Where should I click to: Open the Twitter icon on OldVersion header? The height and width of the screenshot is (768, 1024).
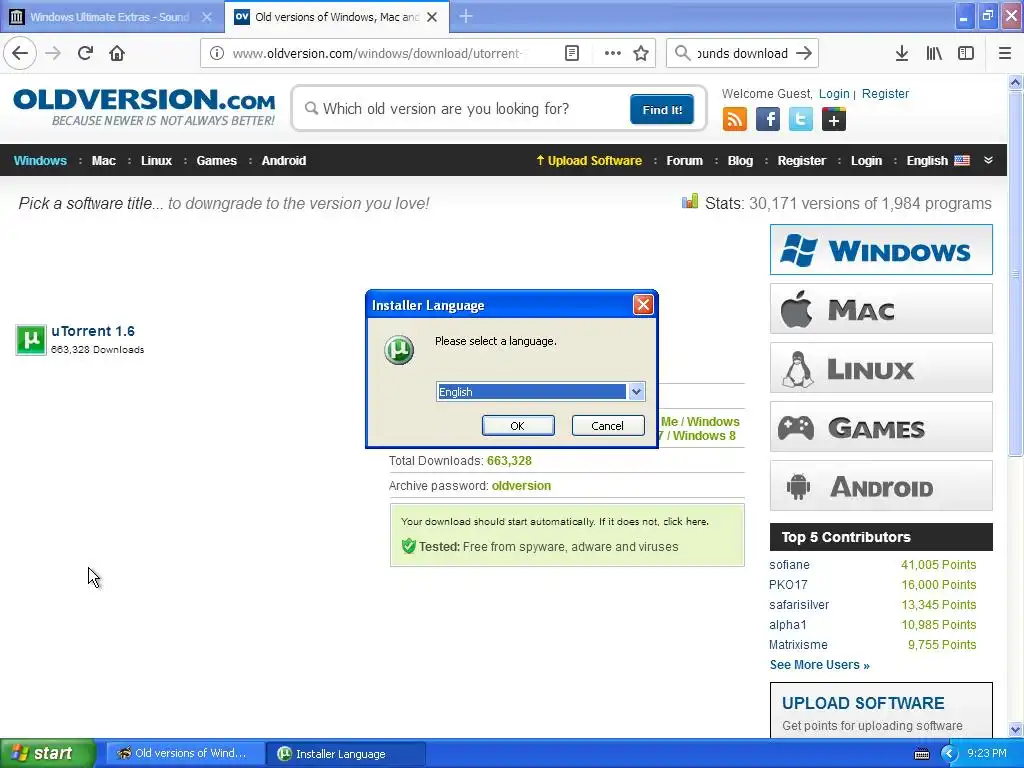click(801, 120)
